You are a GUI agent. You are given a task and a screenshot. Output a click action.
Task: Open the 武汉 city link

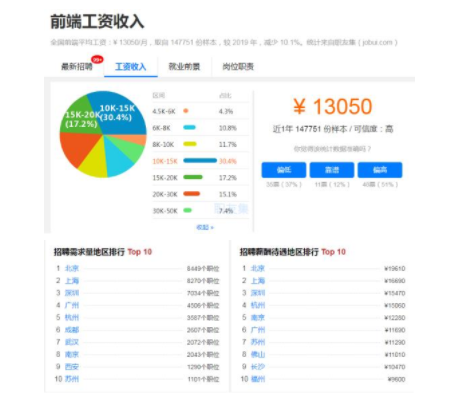(72, 342)
